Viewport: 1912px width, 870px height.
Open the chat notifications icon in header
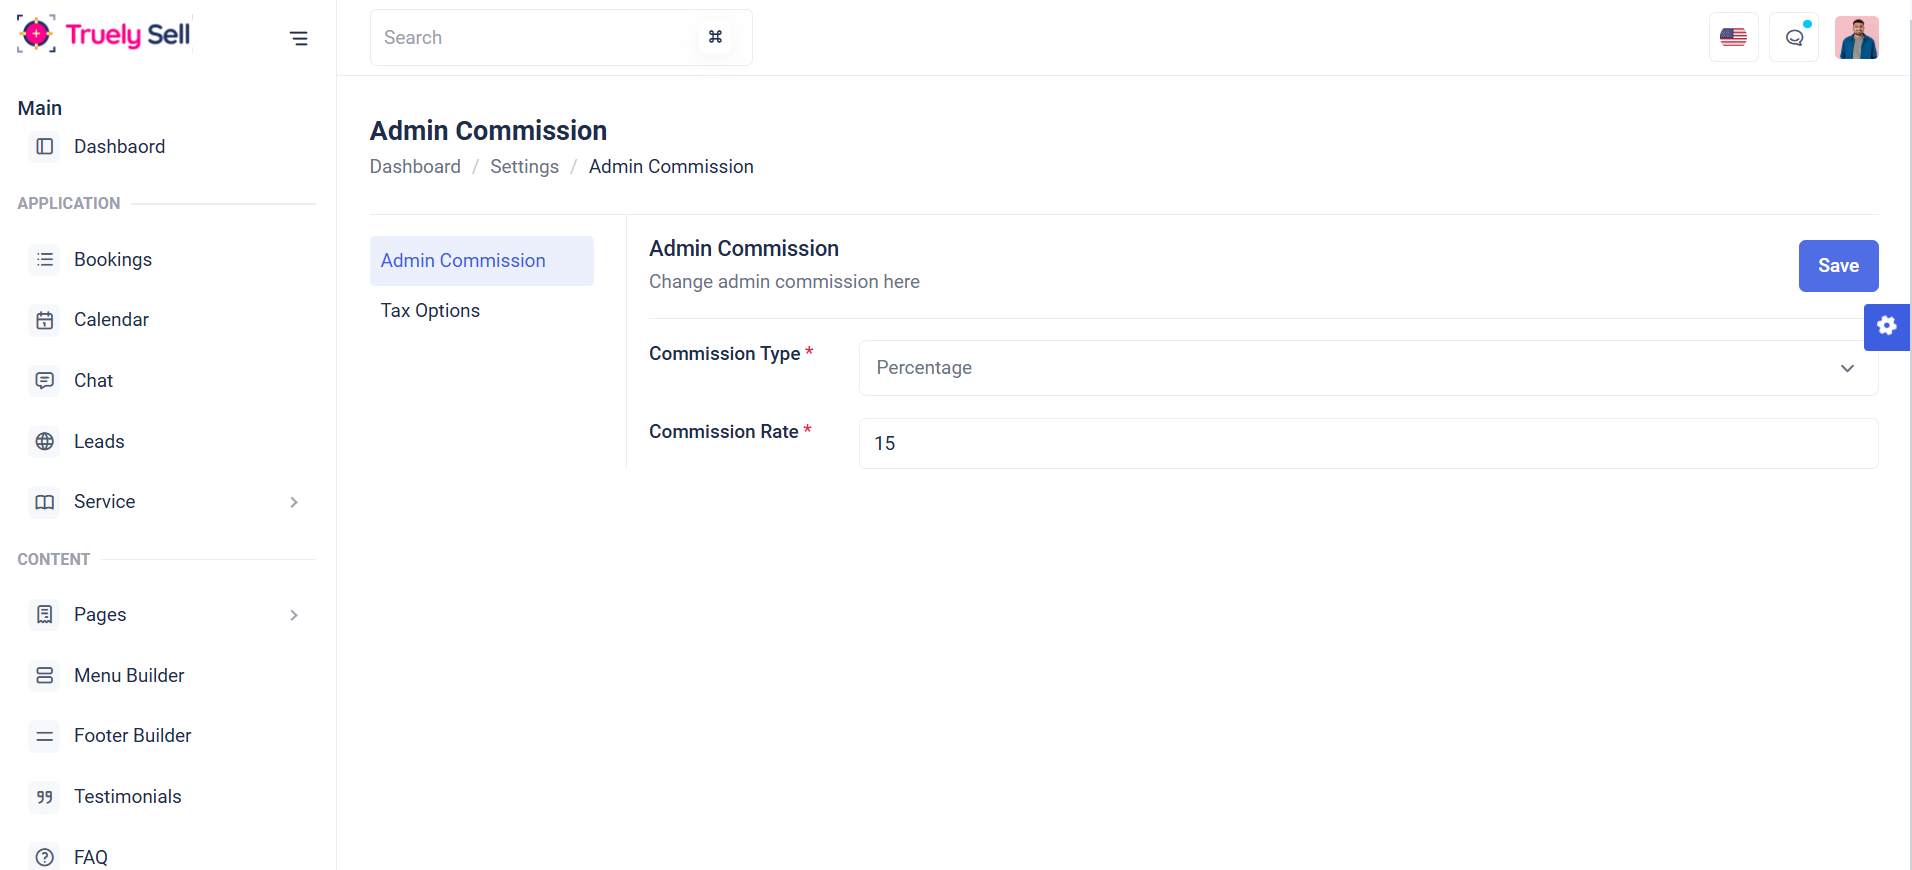(1794, 38)
